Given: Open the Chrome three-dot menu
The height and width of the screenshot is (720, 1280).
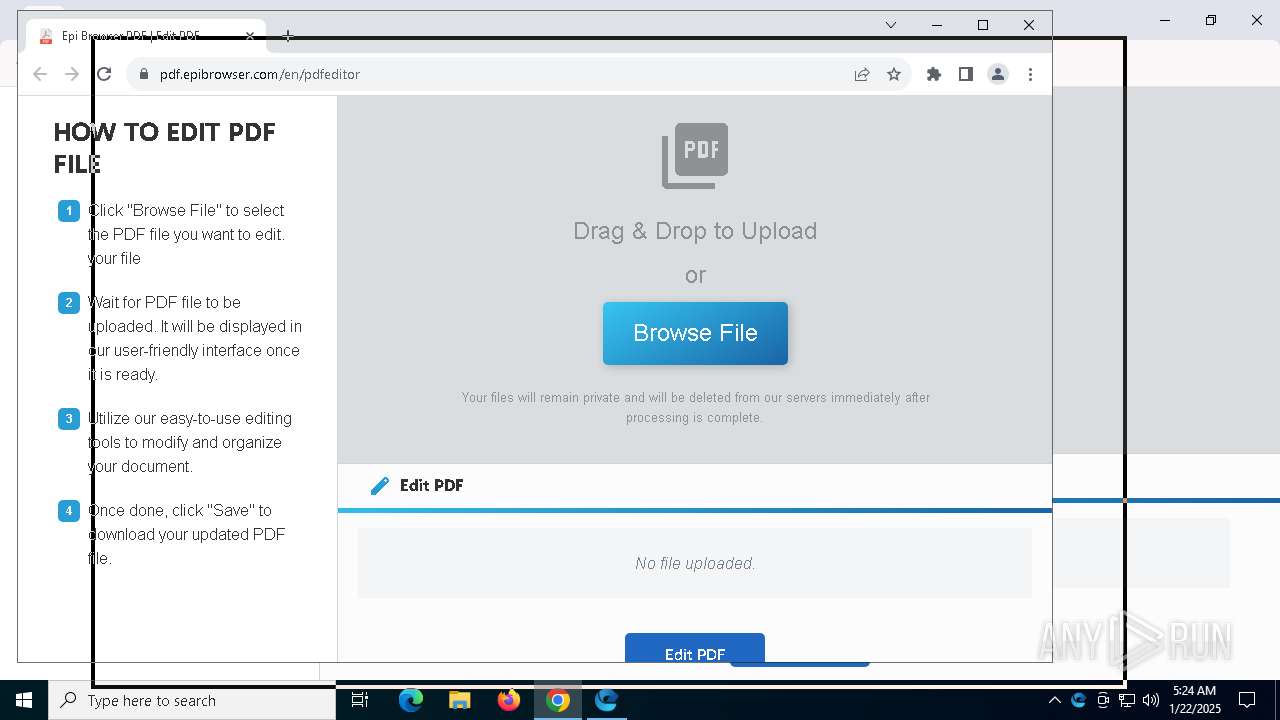Looking at the screenshot, I should point(1030,74).
